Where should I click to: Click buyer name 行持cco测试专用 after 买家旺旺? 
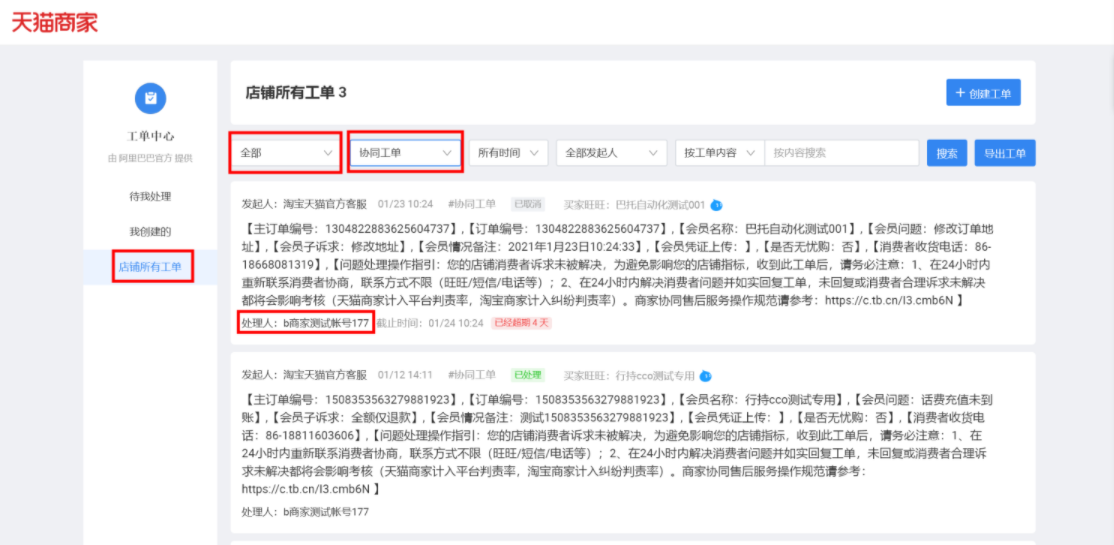[x=654, y=375]
